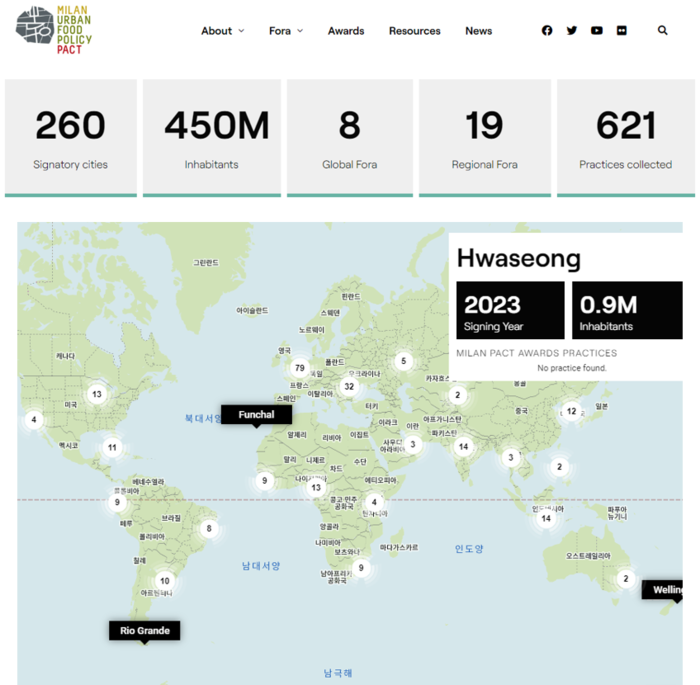This screenshot has width=700, height=685.
Task: Open the Flickr social icon
Action: click(622, 31)
